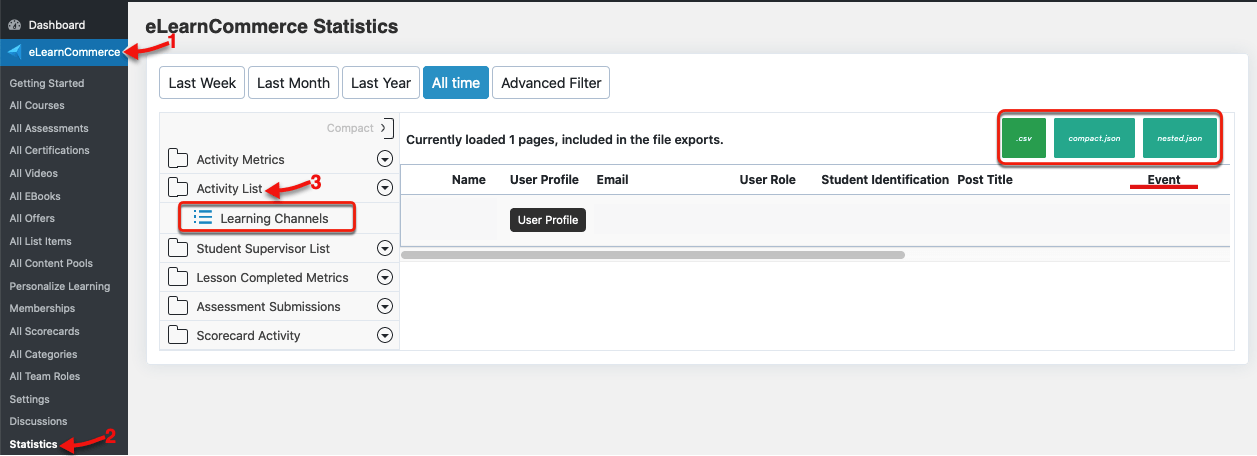This screenshot has height=456, width=1257.
Task: Open All Scorecards
Action: click(x=44, y=331)
